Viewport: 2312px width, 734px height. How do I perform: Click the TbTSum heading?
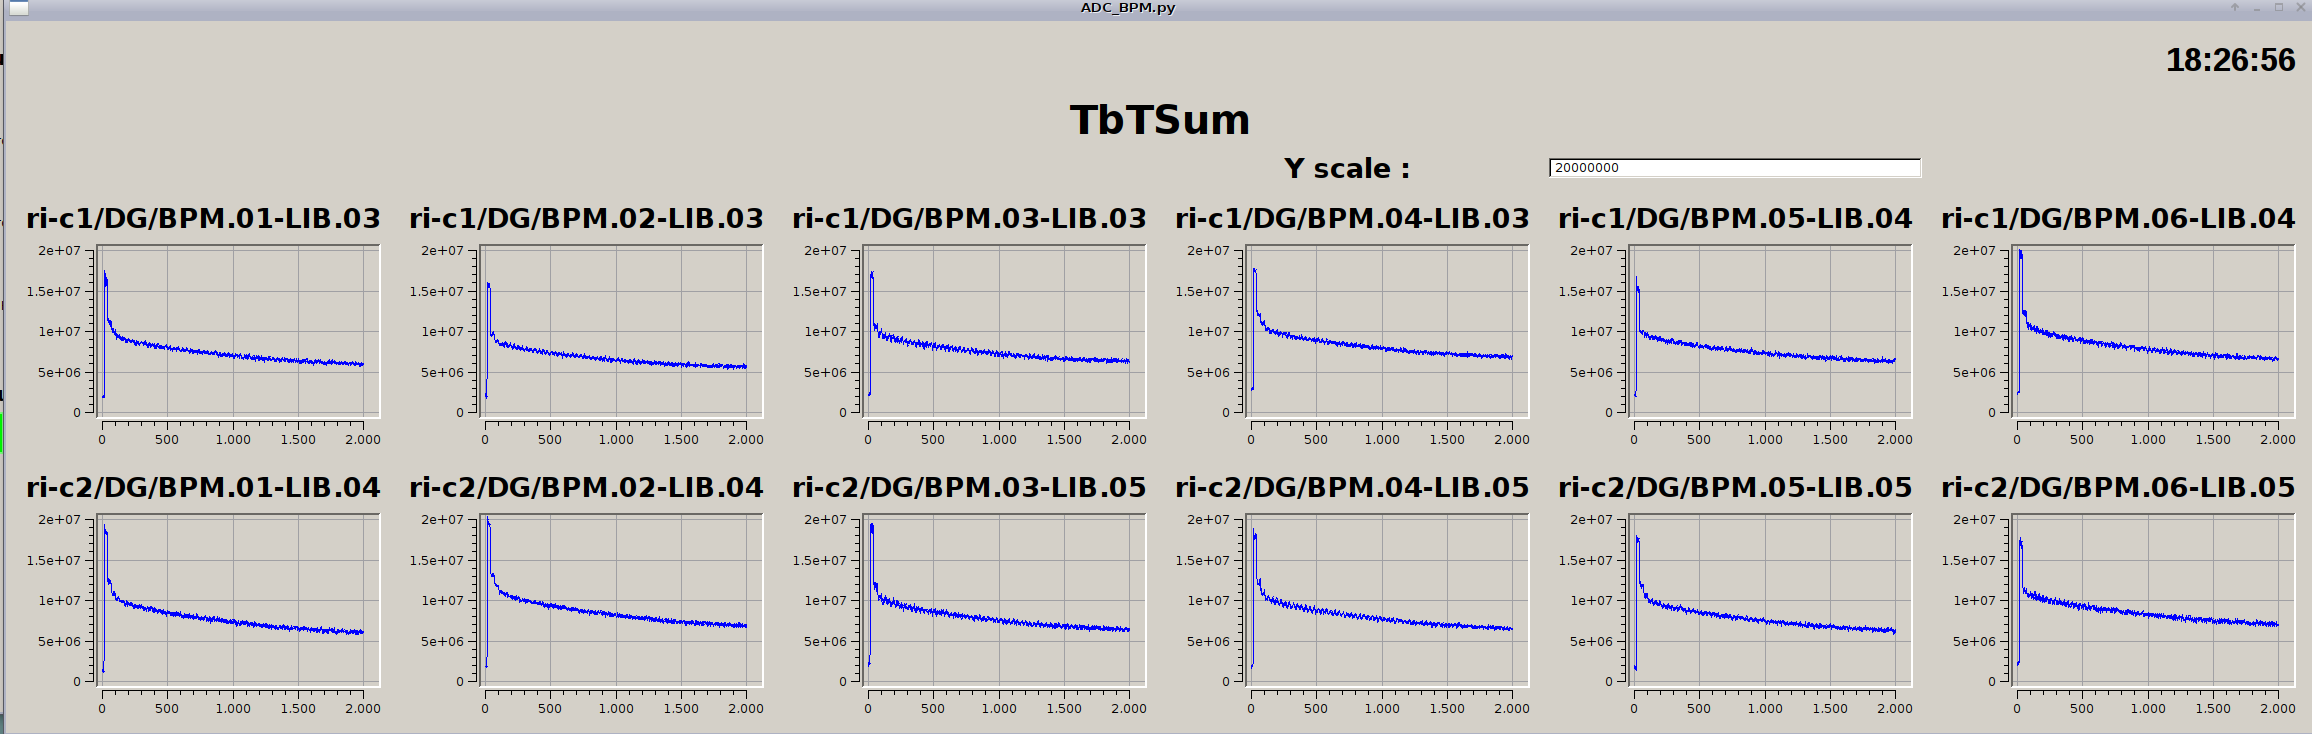[x=1160, y=120]
